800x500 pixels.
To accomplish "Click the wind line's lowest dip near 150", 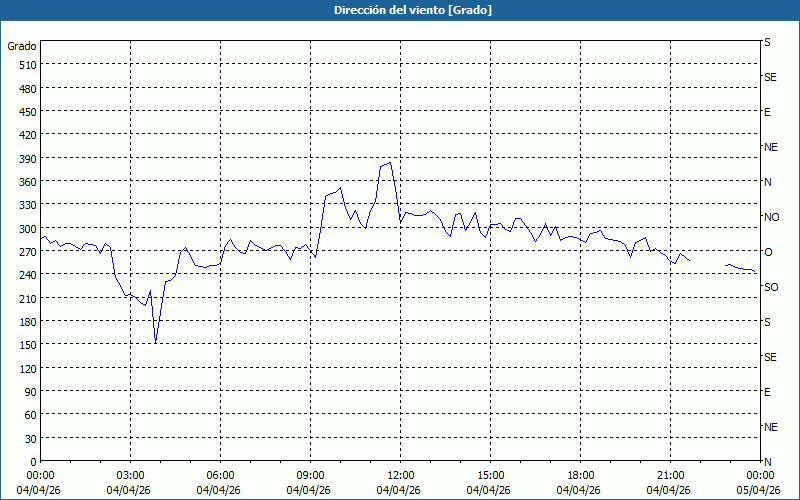I will (x=156, y=342).
